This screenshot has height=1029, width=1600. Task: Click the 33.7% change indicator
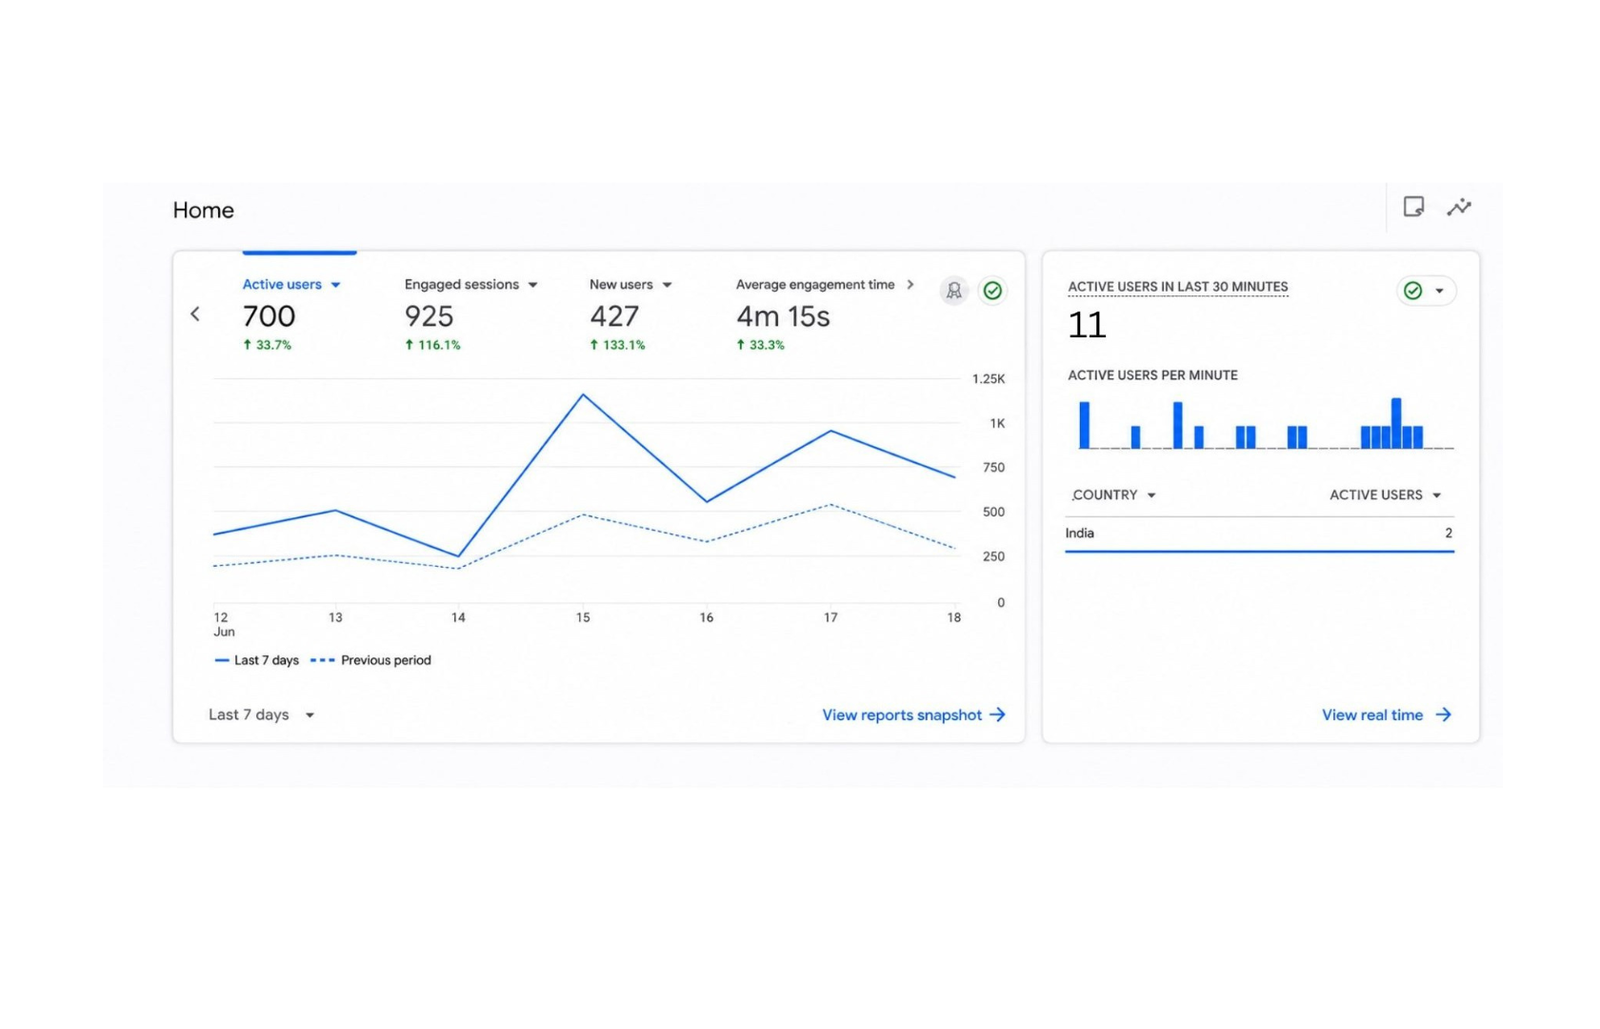[x=267, y=345]
